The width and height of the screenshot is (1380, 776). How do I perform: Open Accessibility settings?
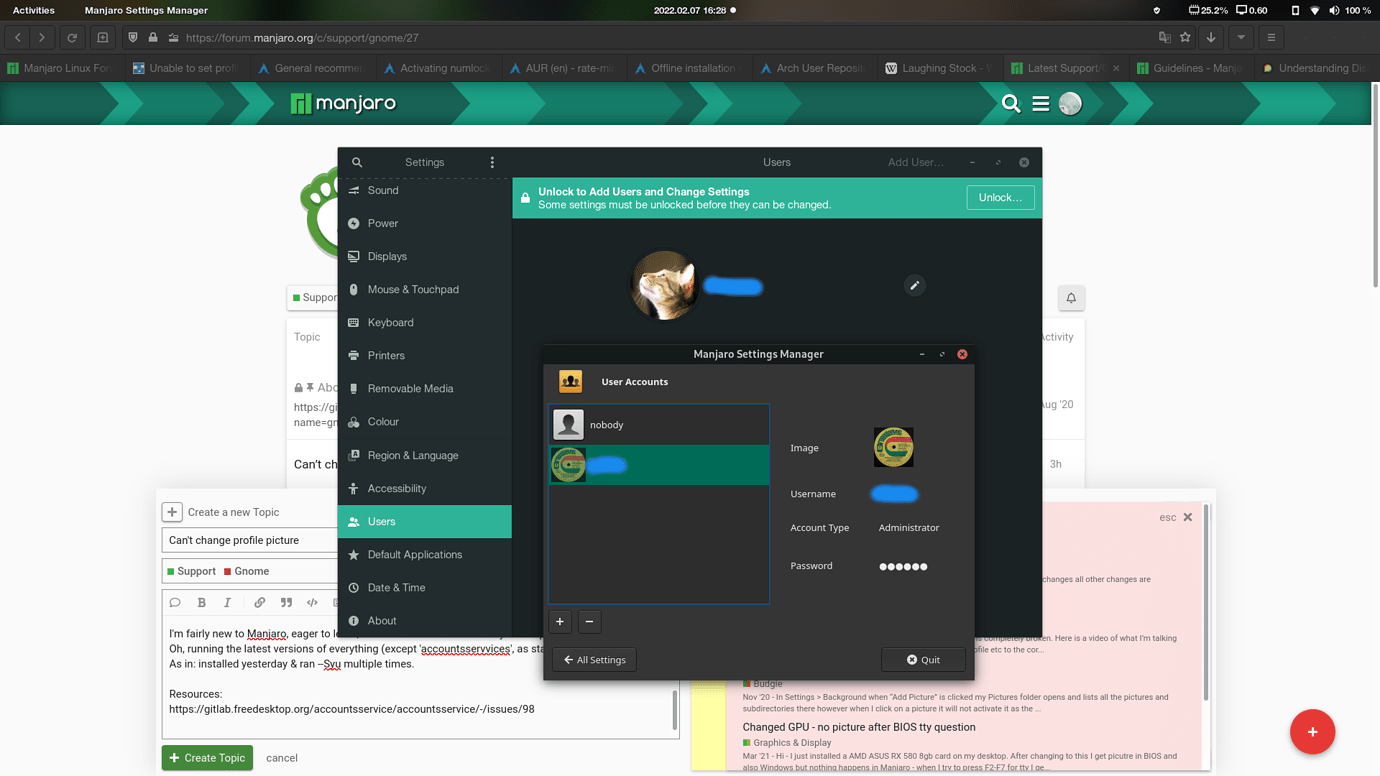tap(425, 488)
